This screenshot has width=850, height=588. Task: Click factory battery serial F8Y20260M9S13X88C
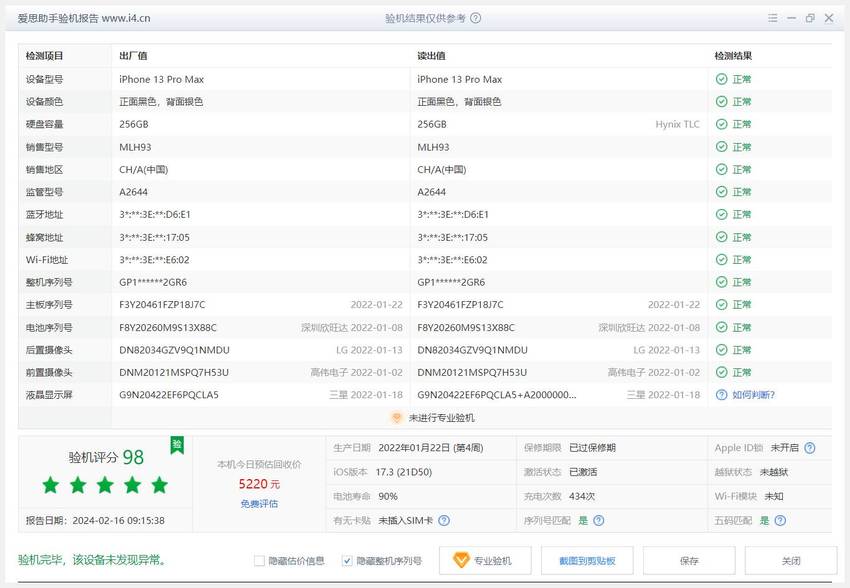click(168, 327)
